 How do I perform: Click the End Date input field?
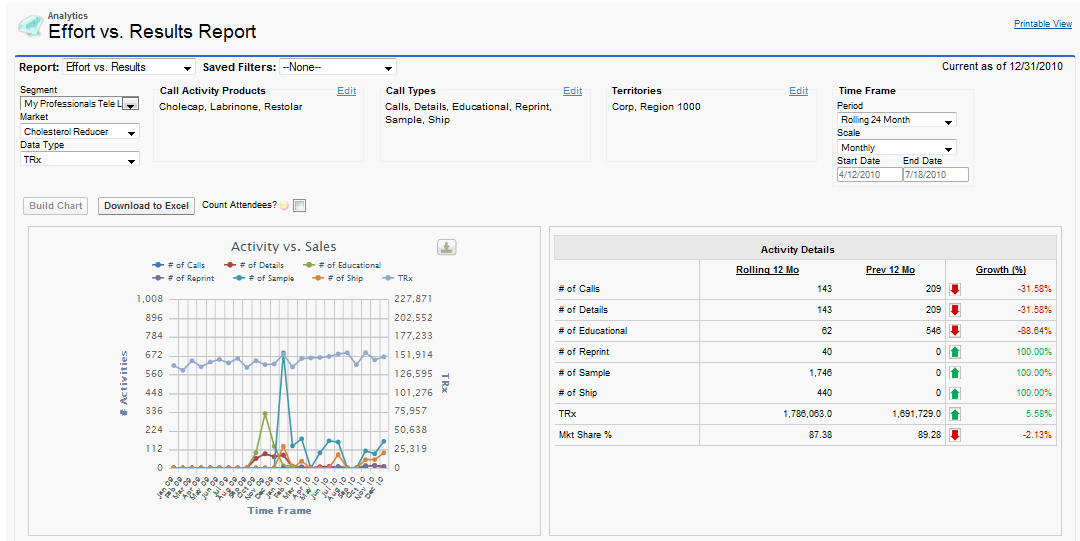[x=935, y=175]
